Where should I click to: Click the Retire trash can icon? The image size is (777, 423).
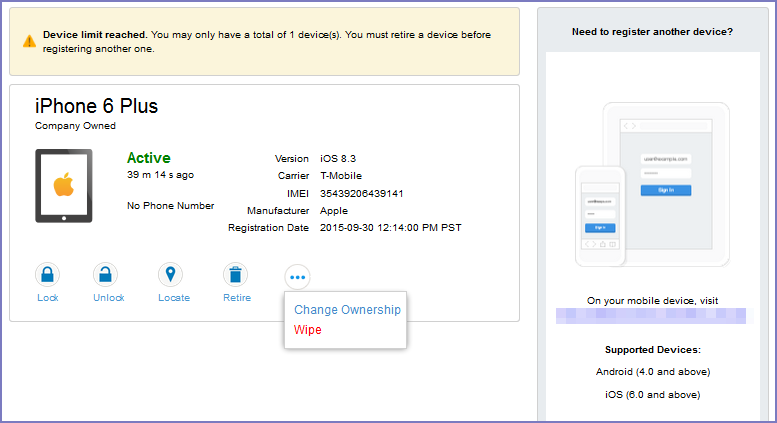(235, 274)
